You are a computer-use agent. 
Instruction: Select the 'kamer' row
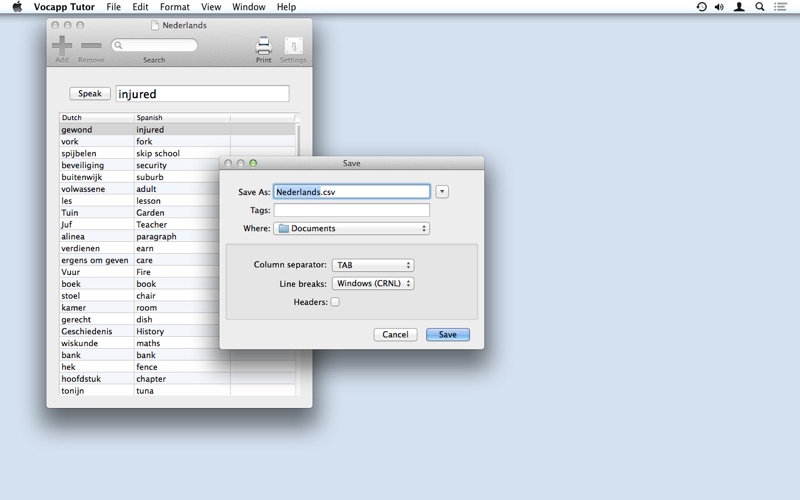pos(140,308)
